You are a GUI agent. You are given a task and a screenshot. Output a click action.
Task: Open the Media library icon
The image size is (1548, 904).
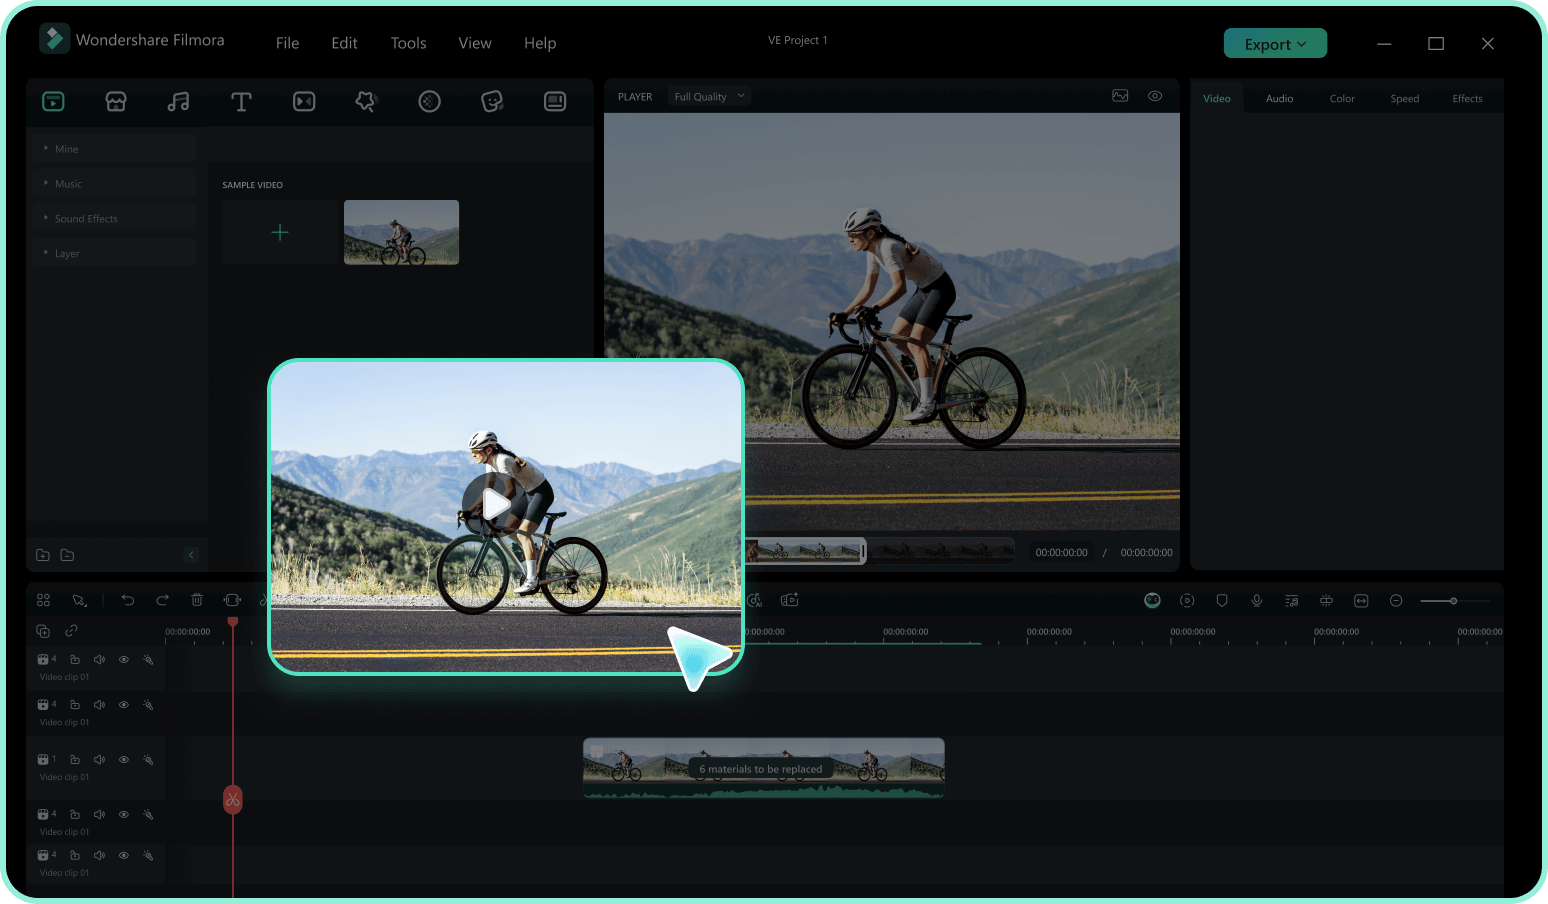(x=53, y=101)
